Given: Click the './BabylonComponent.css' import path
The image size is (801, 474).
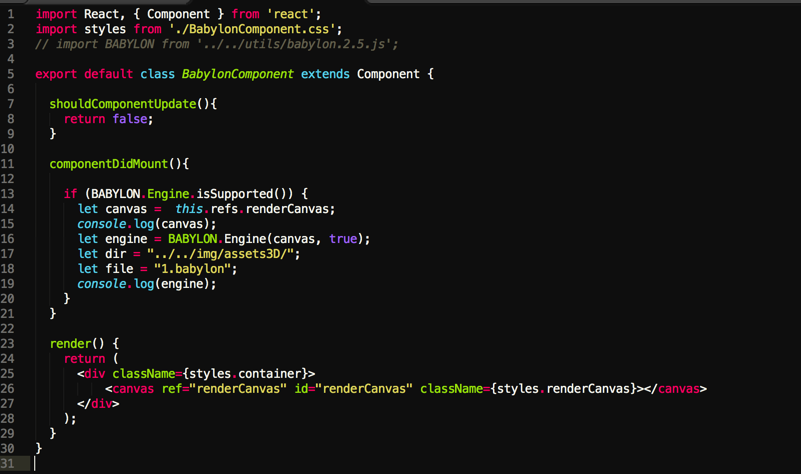Looking at the screenshot, I should (x=252, y=29).
